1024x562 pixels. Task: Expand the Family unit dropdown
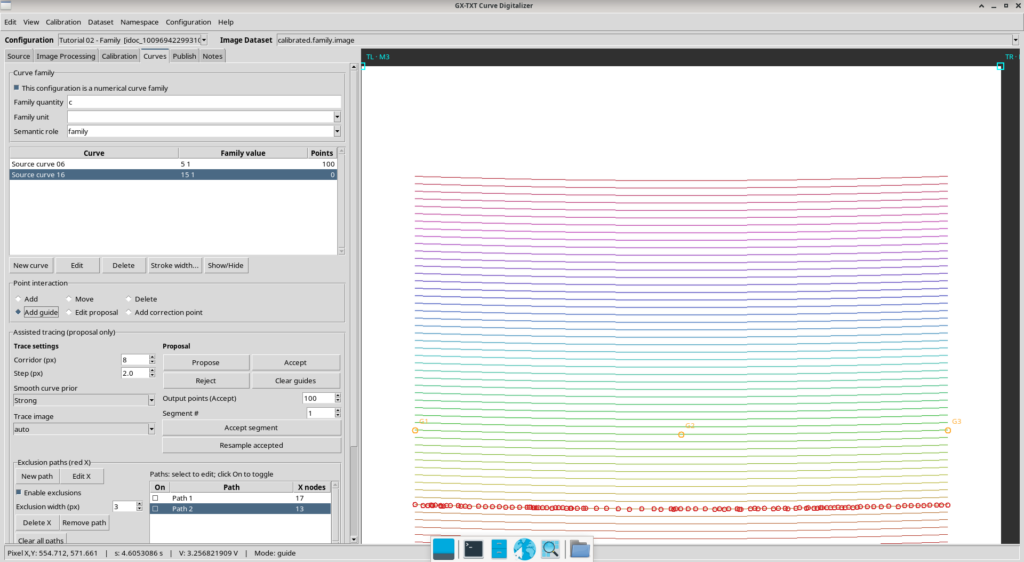click(x=337, y=117)
